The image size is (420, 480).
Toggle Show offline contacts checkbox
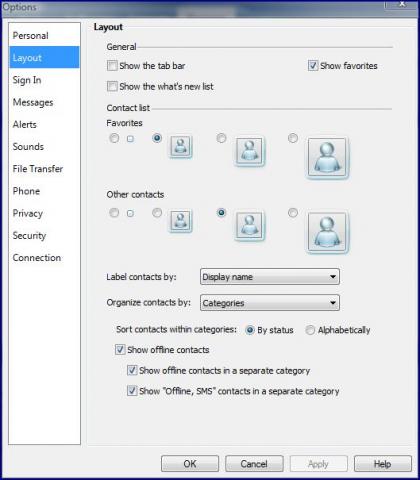[120, 350]
